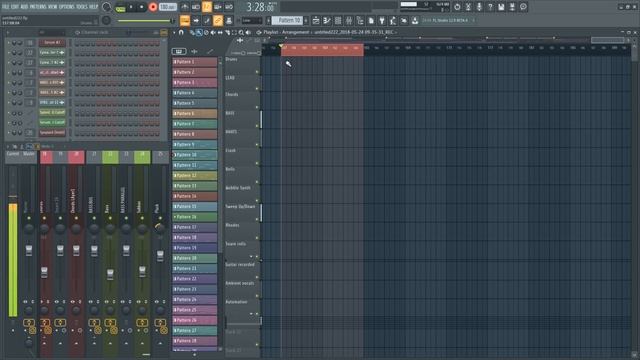Select Pattern 1 in the picker list
640x360 pixels.
195,62
